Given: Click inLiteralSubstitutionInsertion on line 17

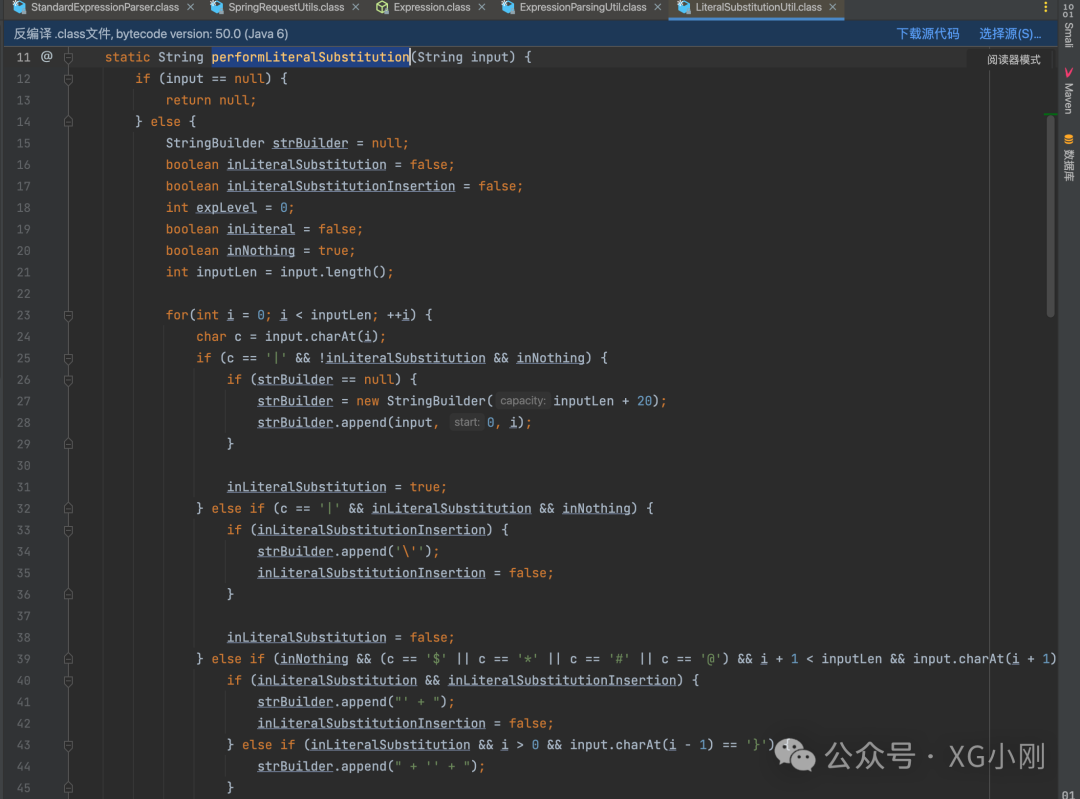Looking at the screenshot, I should click(341, 186).
